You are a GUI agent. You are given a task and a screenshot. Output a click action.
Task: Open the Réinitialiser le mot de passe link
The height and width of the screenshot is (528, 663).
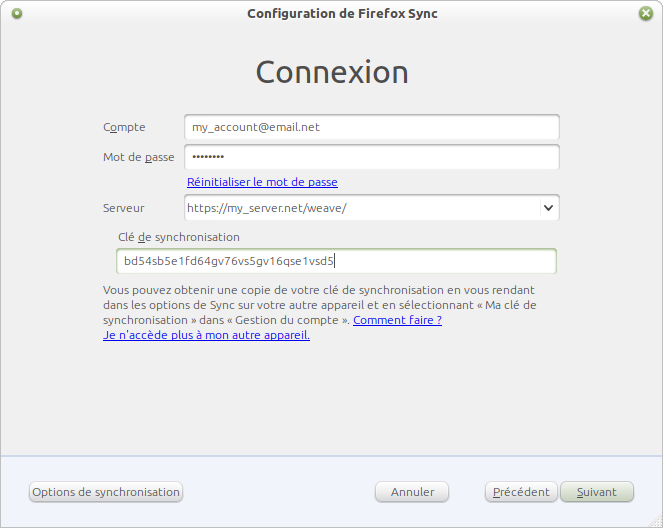coord(262,182)
